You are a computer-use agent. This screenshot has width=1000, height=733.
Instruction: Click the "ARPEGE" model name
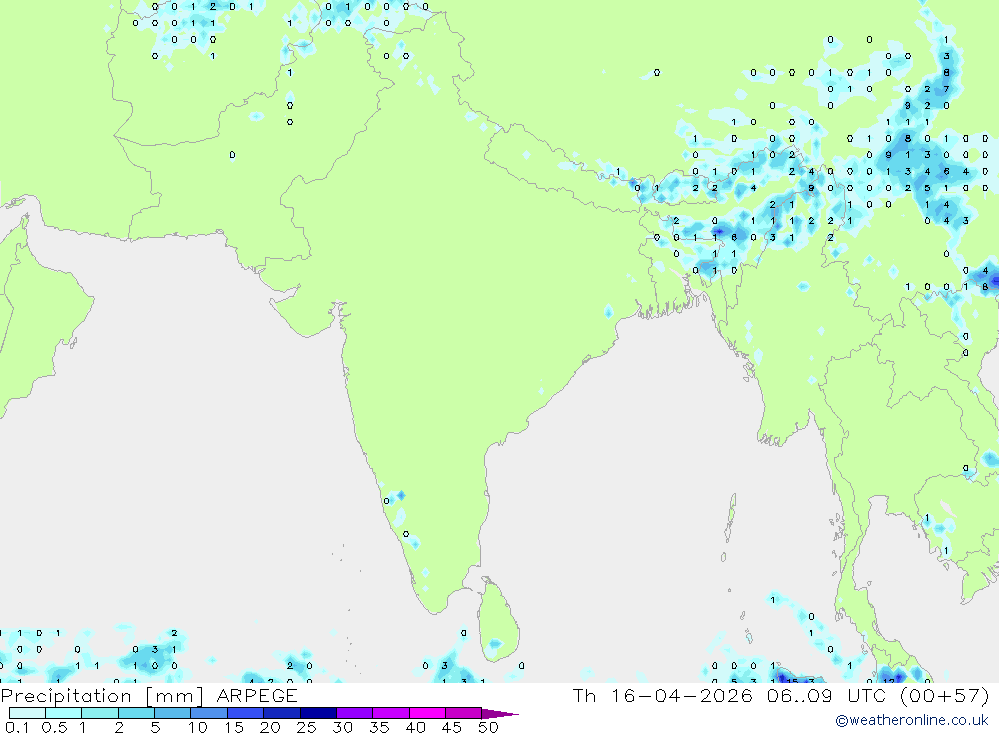click(x=256, y=696)
